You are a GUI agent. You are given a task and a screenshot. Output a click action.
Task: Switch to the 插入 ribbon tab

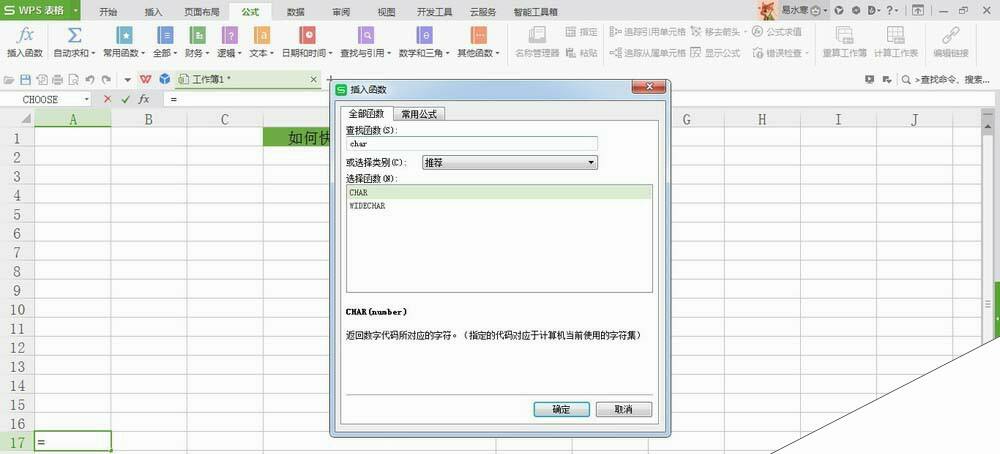click(x=154, y=12)
